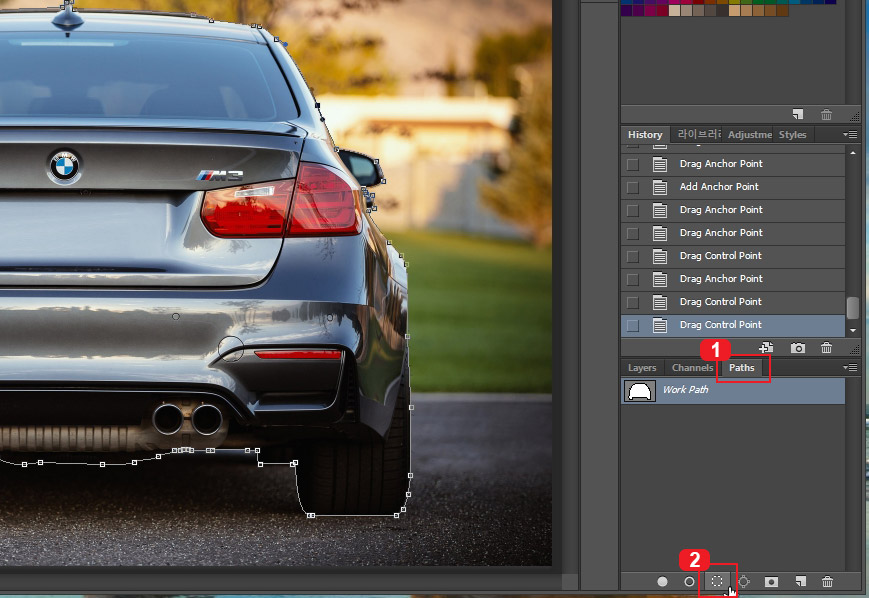Load the path as a selection
869x598 pixels.
click(x=717, y=581)
